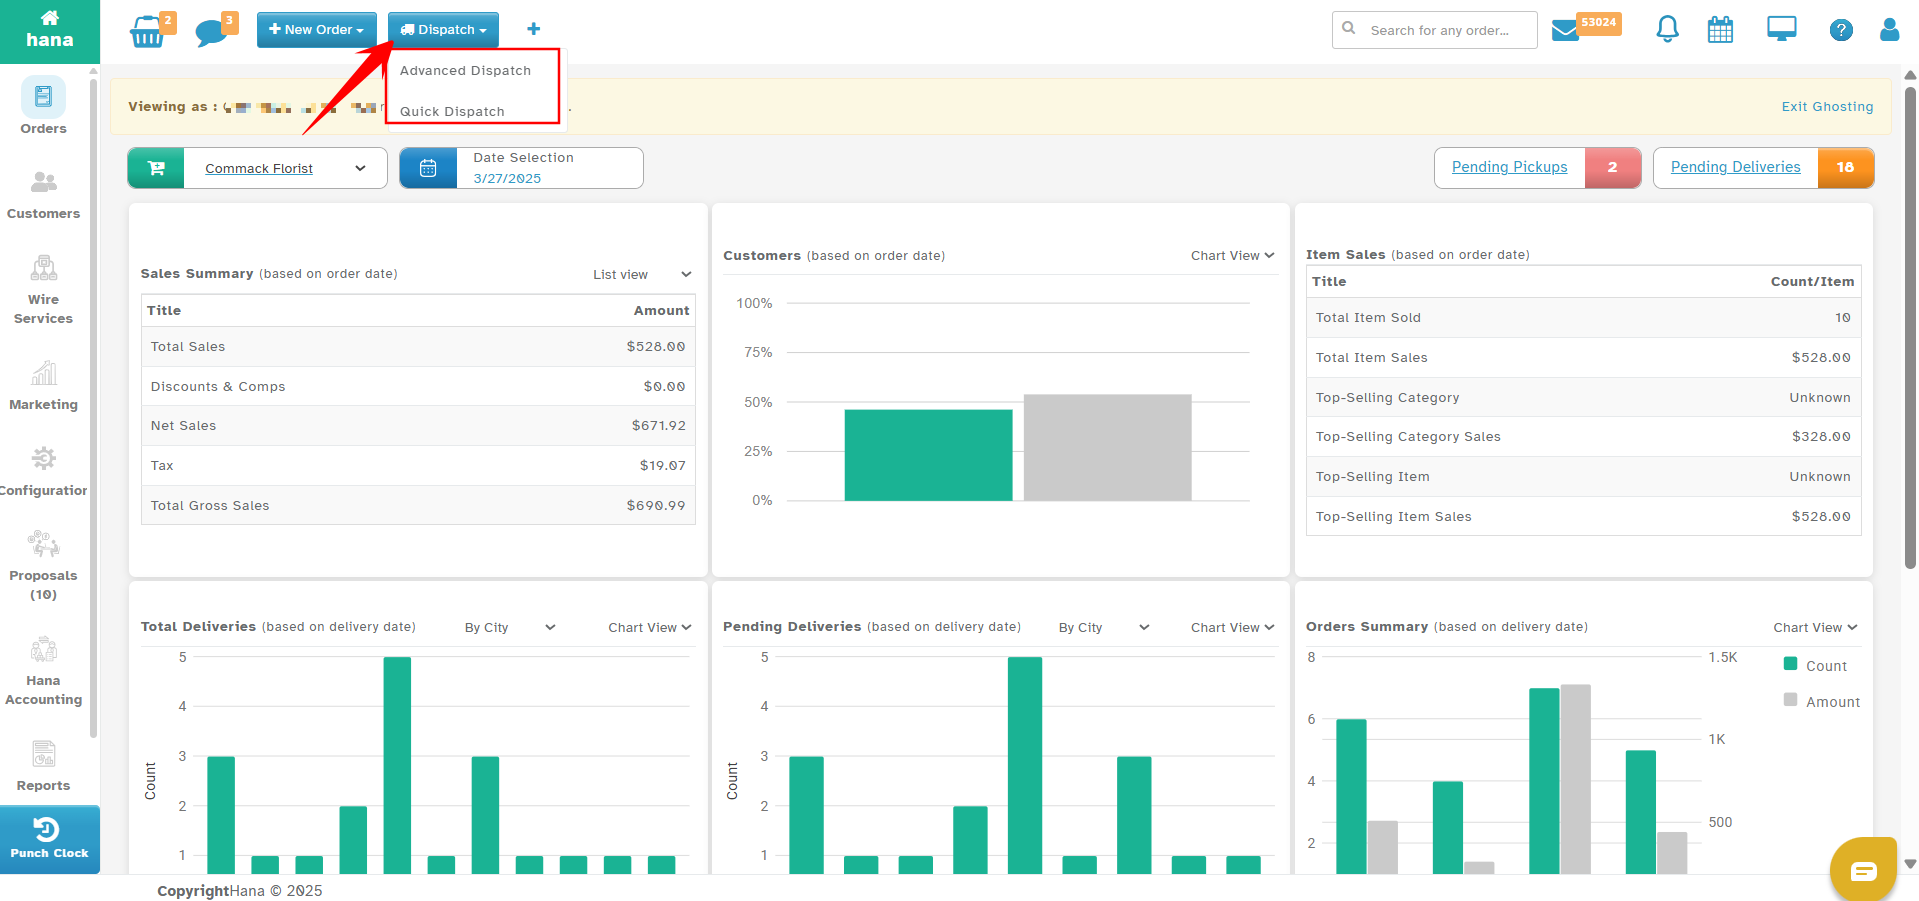Screen dimensions: 1919x901
Task: Click Exit Ghosting link
Action: coord(1827,107)
